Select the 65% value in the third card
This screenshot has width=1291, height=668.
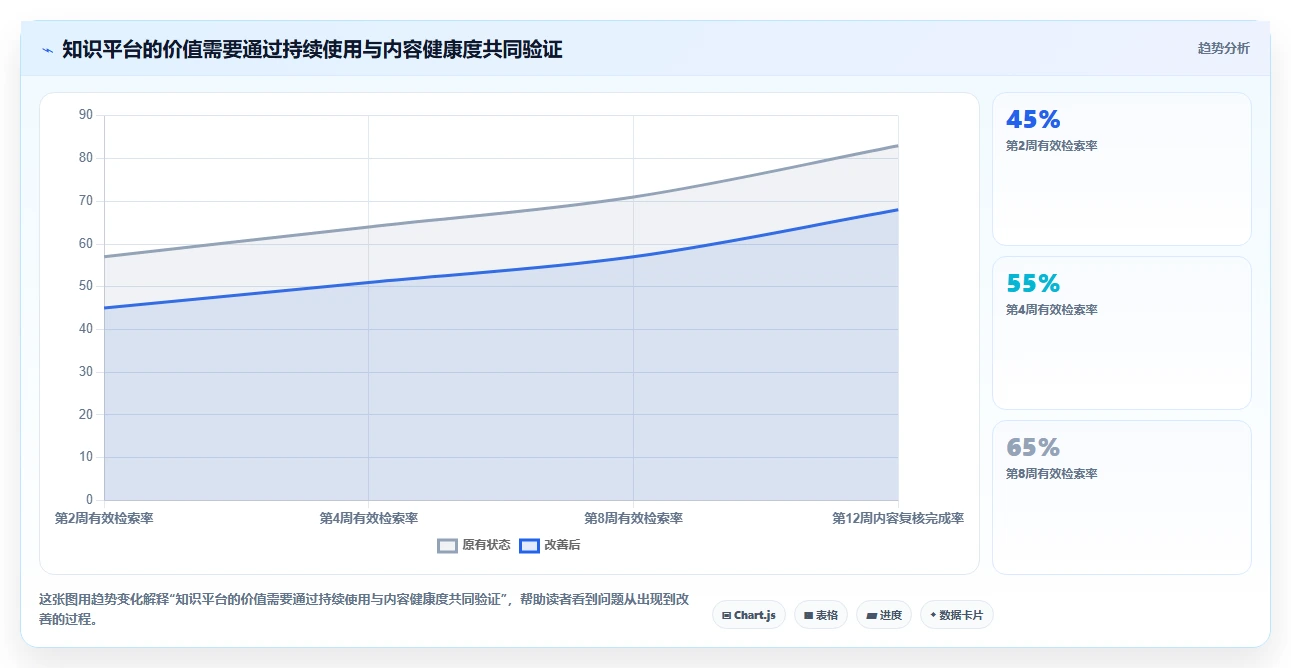coord(1033,447)
